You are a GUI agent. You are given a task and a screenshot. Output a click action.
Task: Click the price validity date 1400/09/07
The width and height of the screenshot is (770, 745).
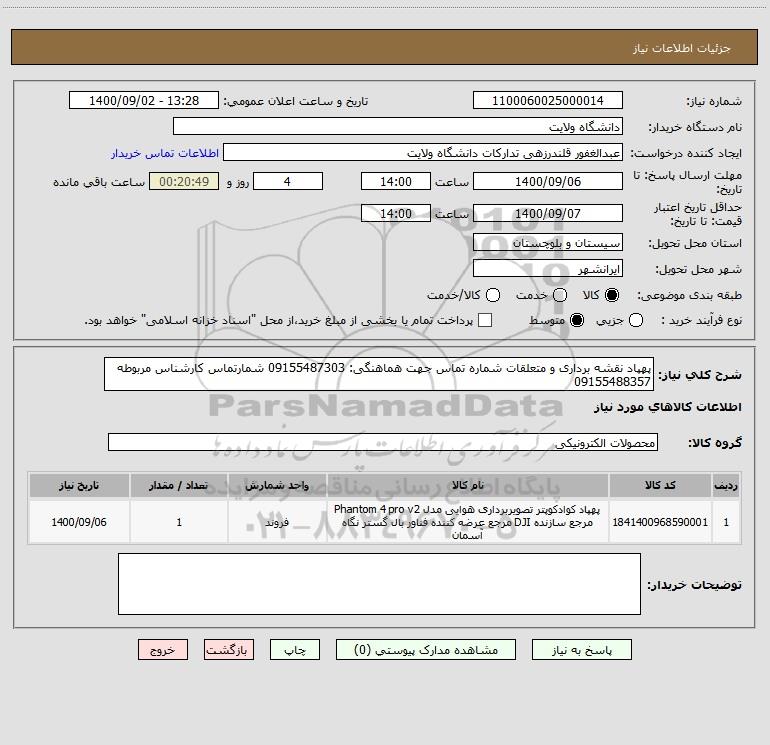548,213
